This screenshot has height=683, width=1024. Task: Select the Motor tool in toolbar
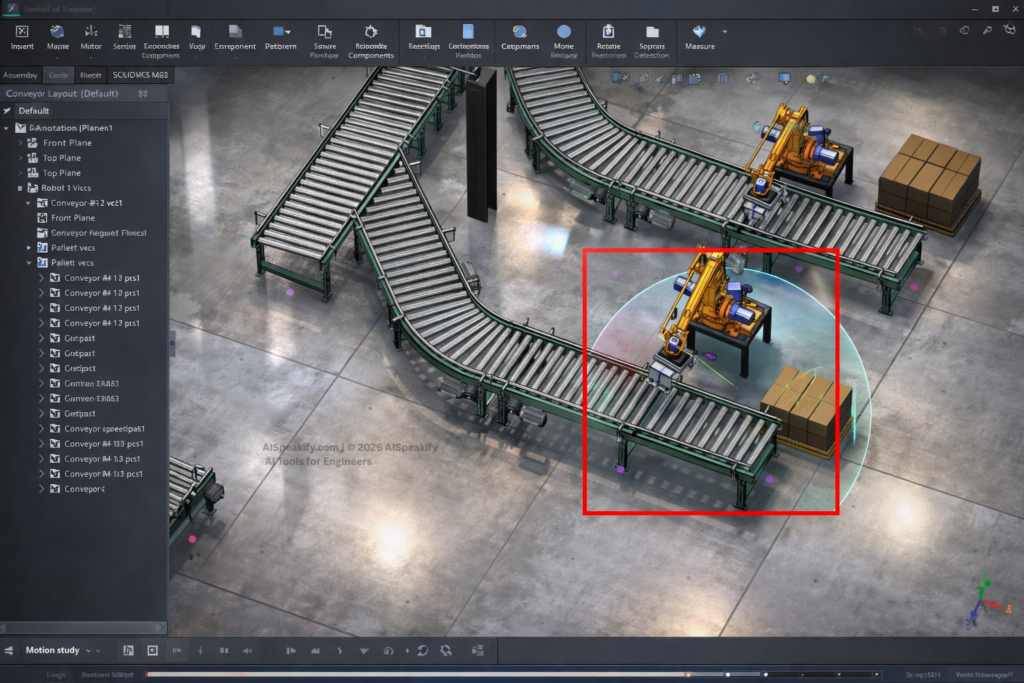click(91, 32)
